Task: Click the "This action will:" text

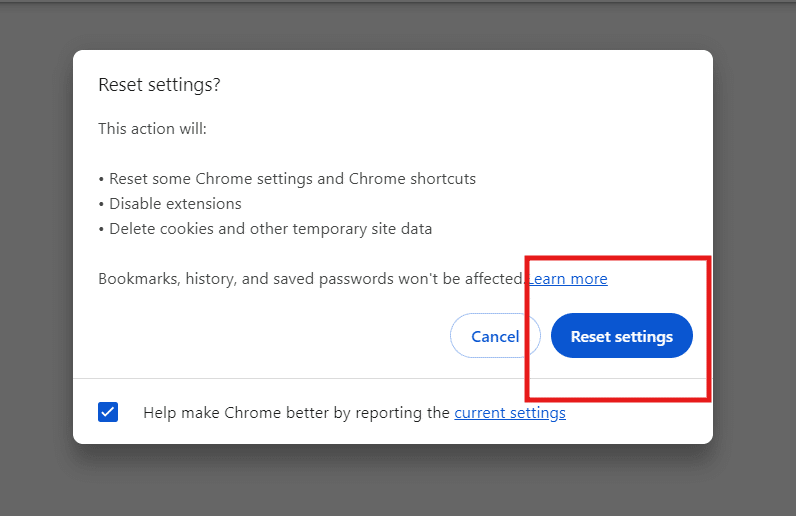Action: click(x=152, y=129)
